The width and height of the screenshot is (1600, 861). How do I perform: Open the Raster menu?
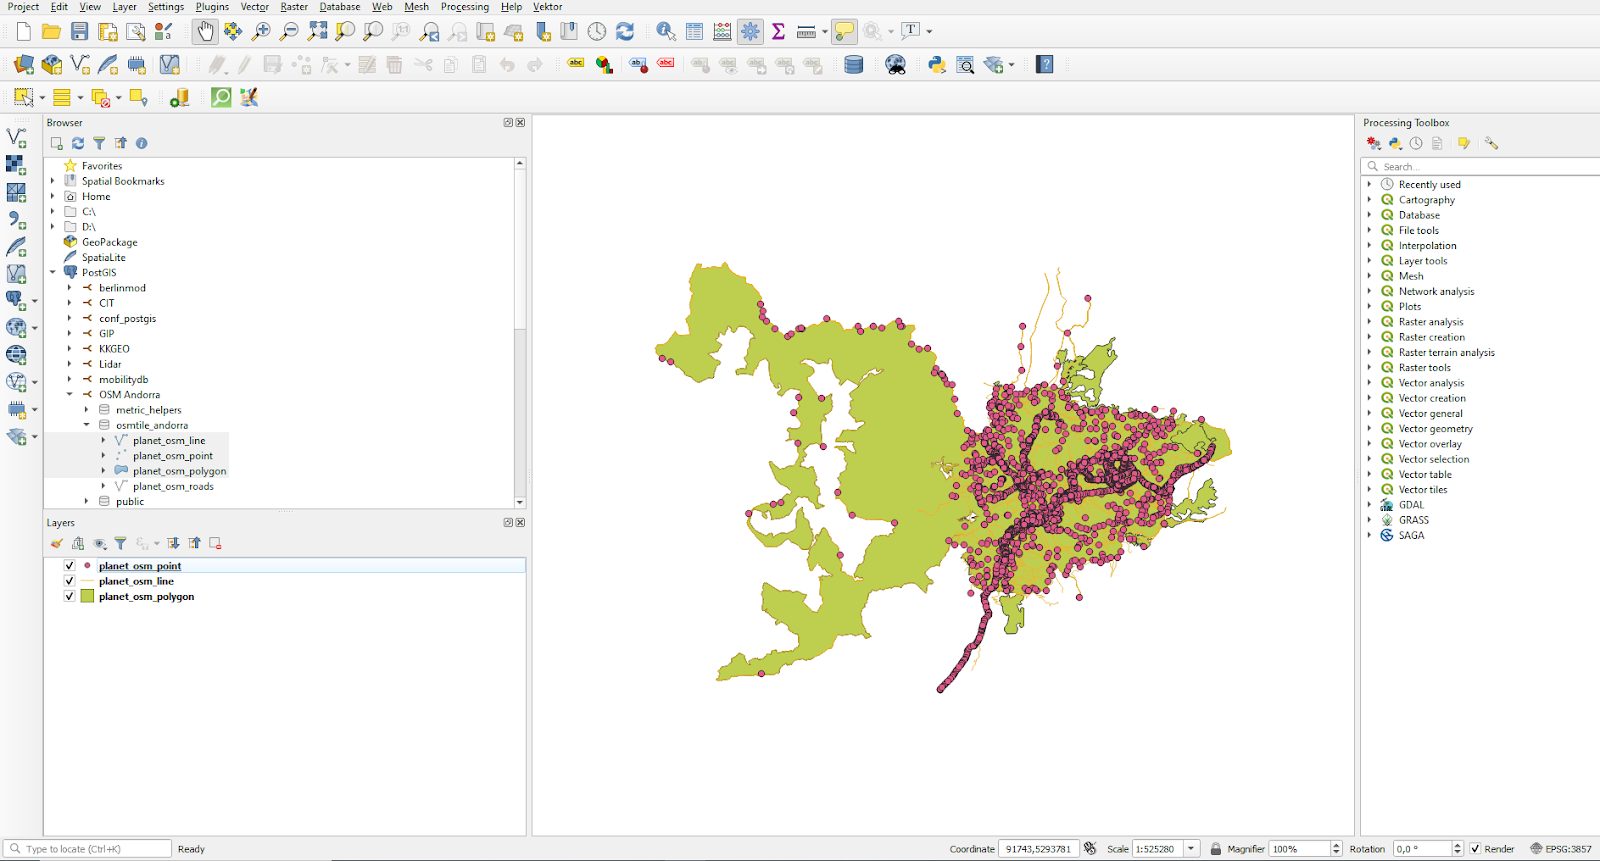tap(294, 7)
